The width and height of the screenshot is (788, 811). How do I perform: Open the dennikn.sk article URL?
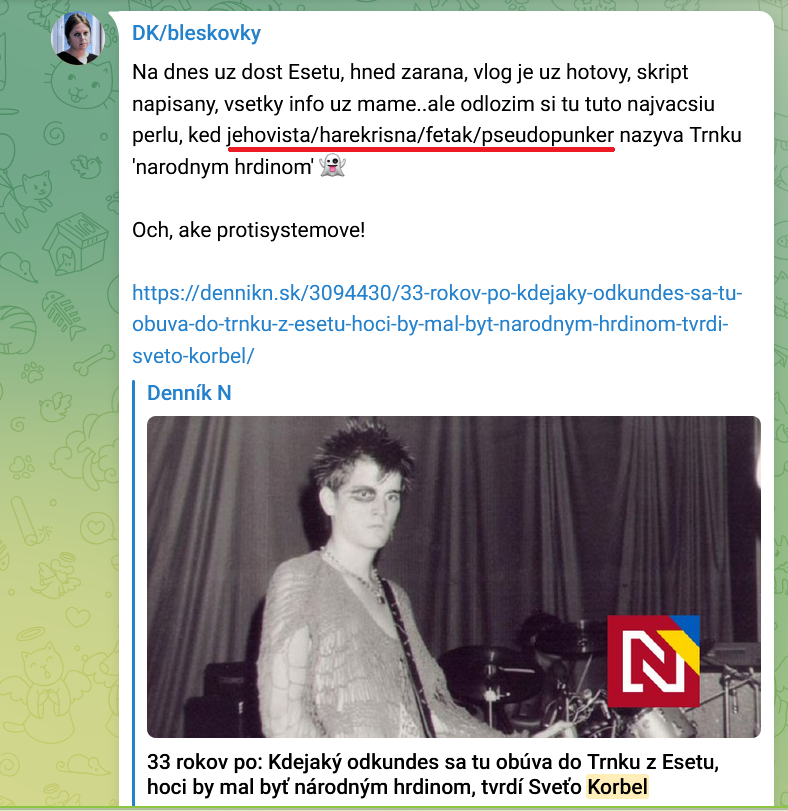click(x=437, y=324)
